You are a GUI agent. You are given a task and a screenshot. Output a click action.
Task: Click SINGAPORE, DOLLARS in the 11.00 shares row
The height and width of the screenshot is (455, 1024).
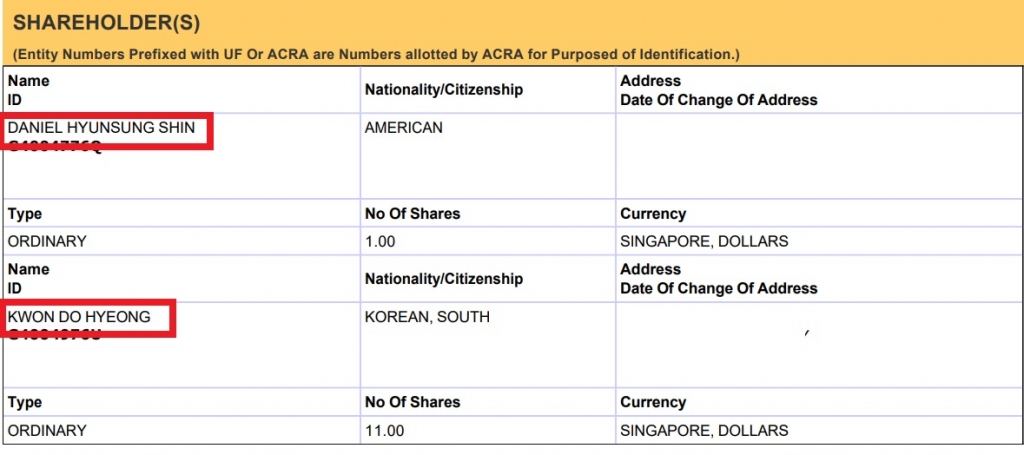pyautogui.click(x=704, y=430)
